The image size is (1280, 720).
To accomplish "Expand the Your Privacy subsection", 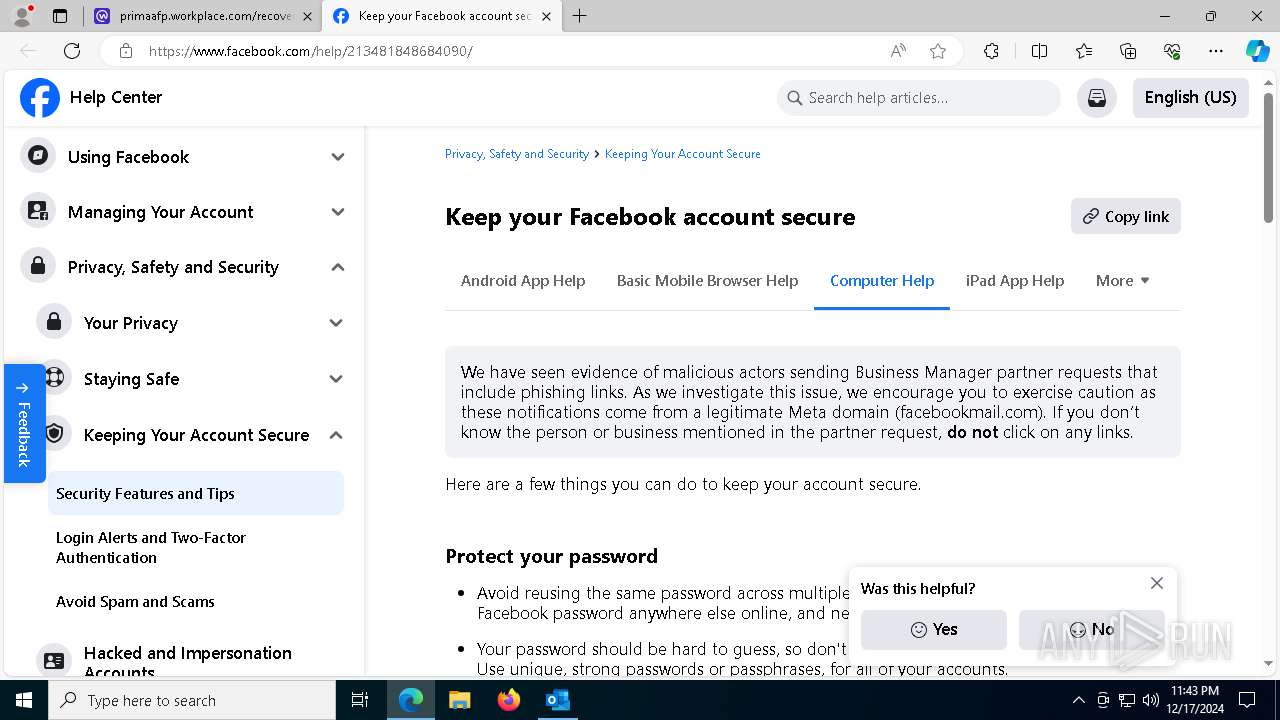I will coord(336,323).
